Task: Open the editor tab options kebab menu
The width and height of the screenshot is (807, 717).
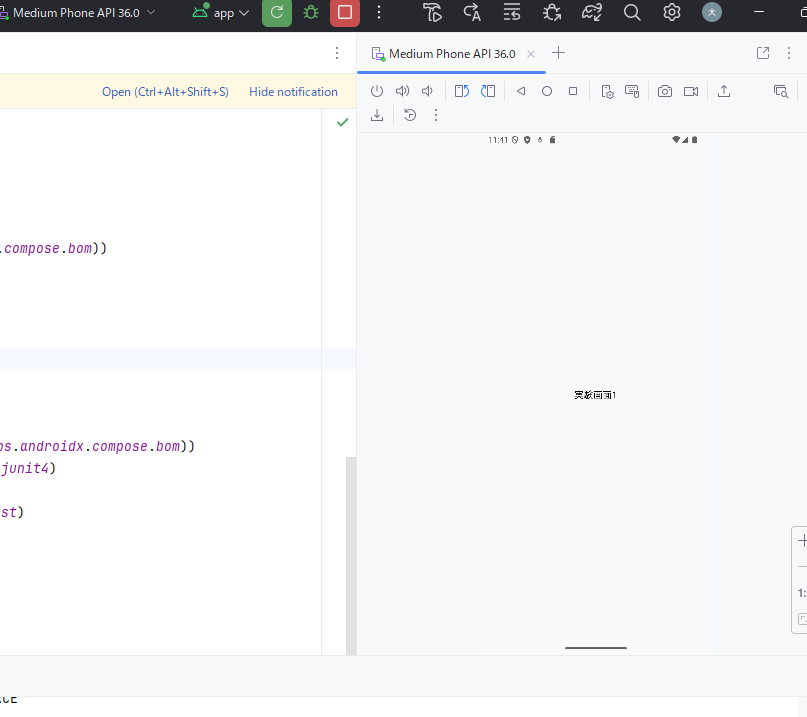Action: click(x=337, y=53)
